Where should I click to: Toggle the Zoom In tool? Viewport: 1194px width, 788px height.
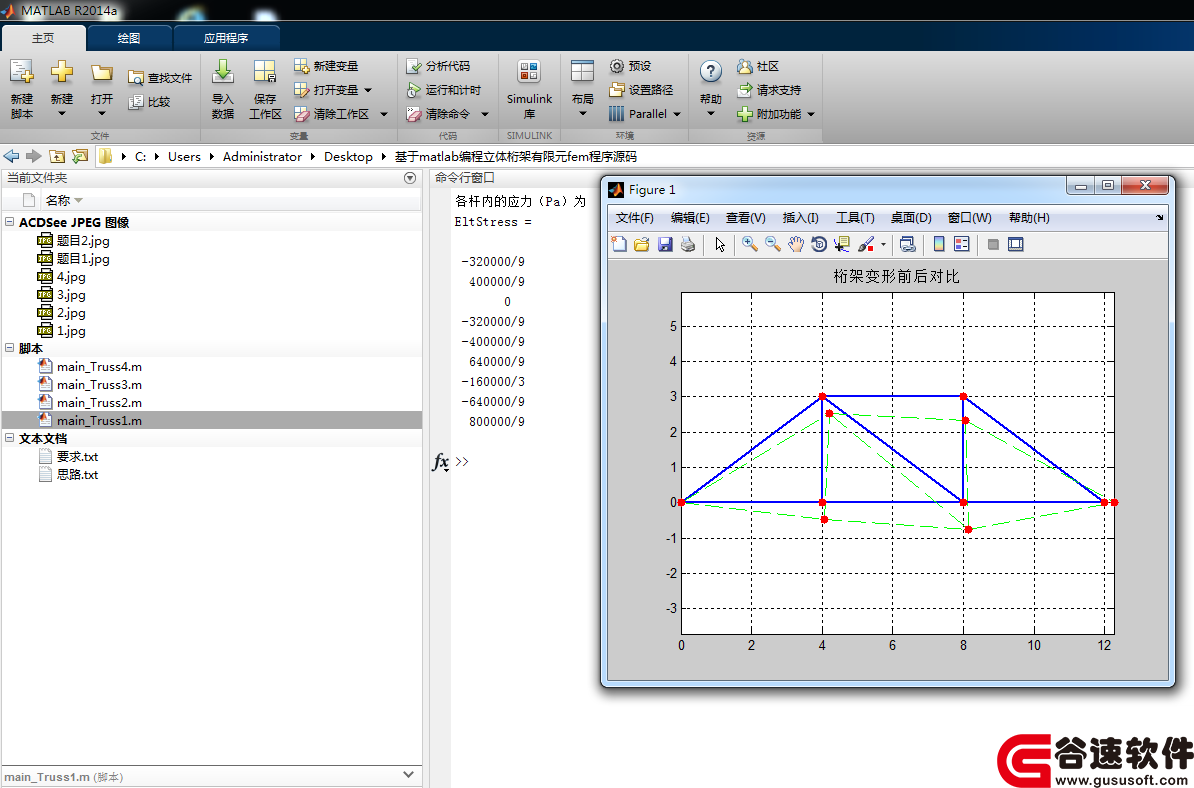coord(750,244)
